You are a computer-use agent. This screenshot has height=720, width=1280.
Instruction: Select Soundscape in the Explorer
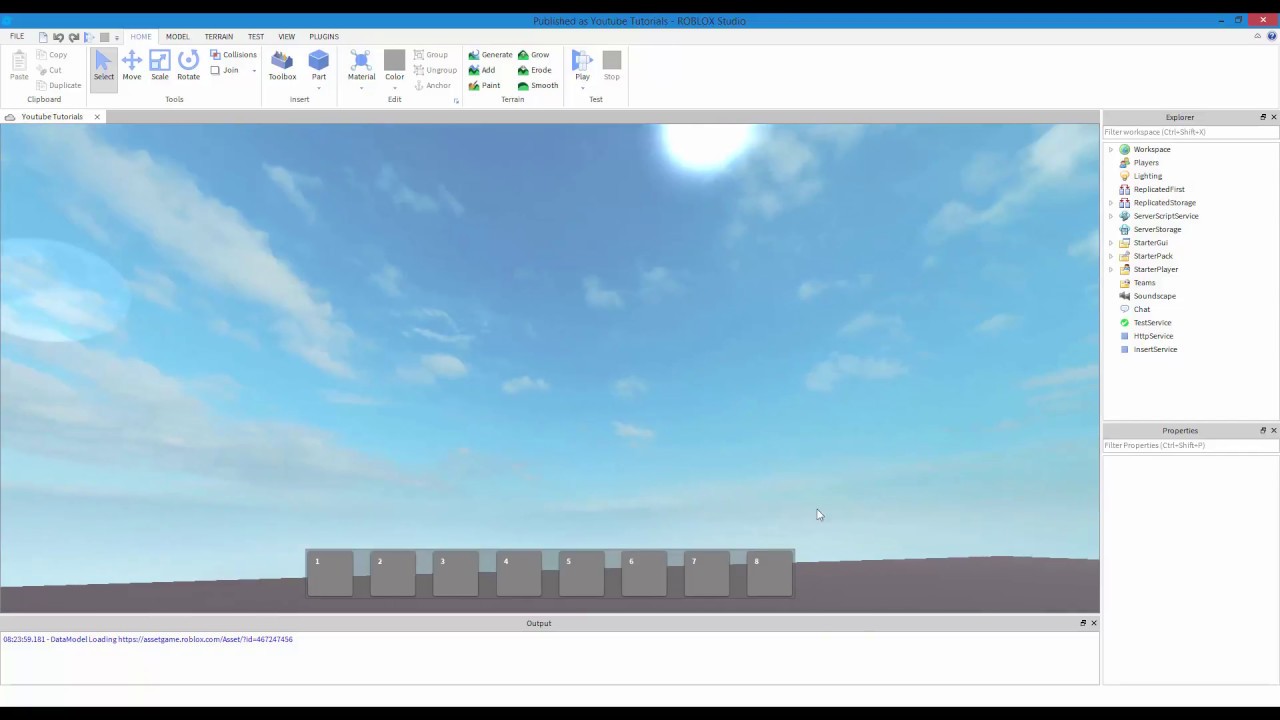pyautogui.click(x=1155, y=296)
